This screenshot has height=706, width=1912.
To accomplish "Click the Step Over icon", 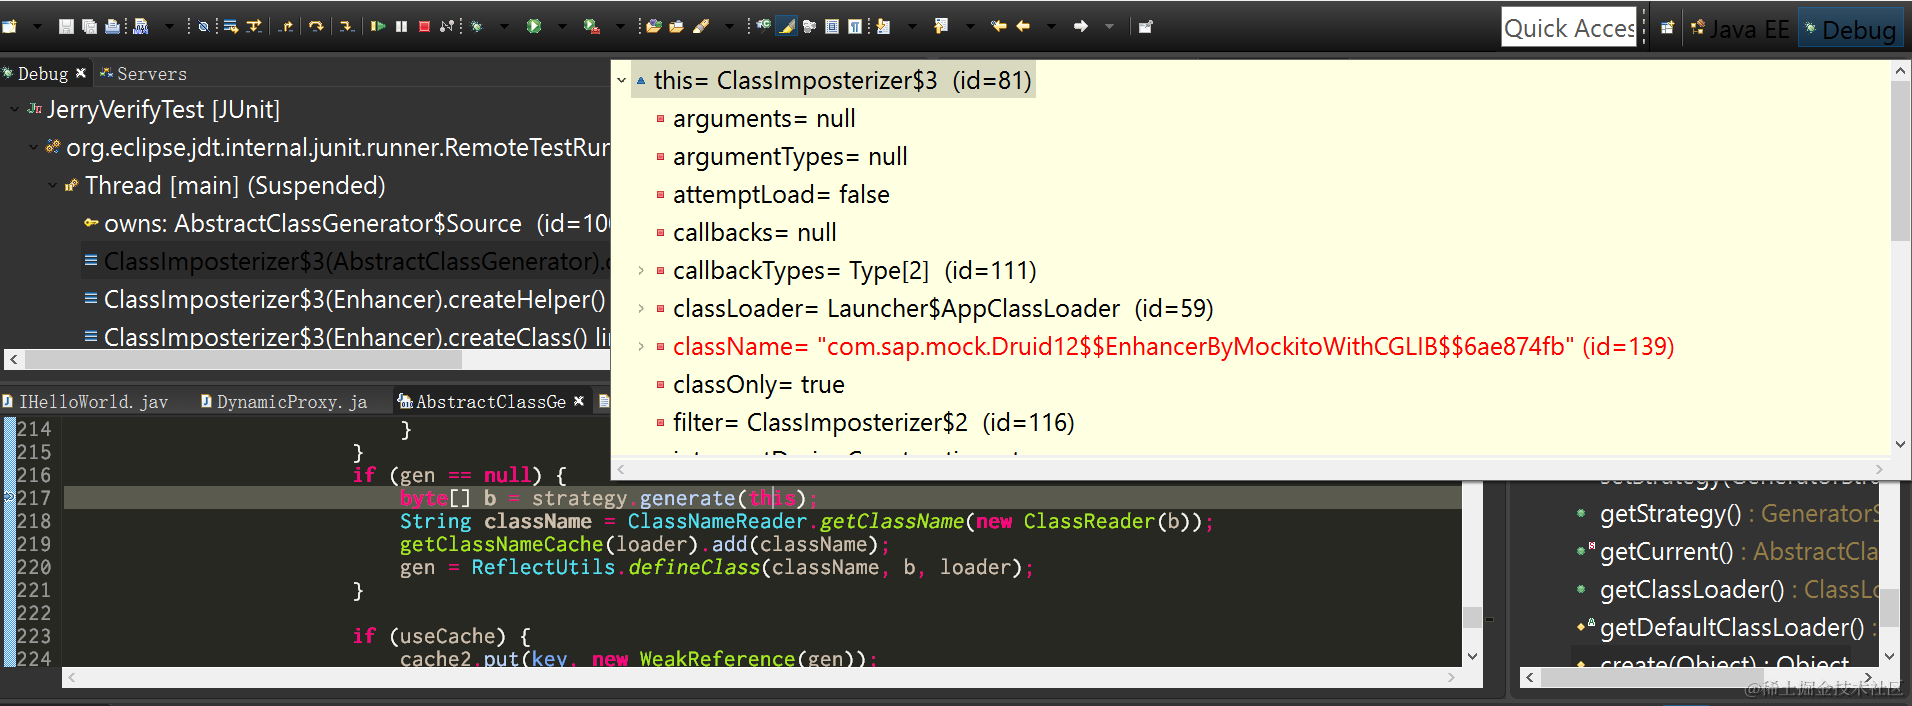I will [x=316, y=26].
